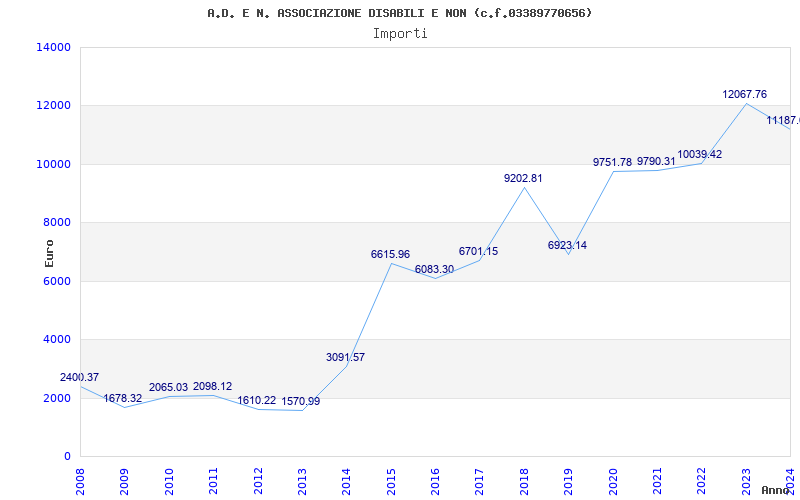Click the 12000 y-axis tick label
The height and width of the screenshot is (500, 800).
point(54,106)
